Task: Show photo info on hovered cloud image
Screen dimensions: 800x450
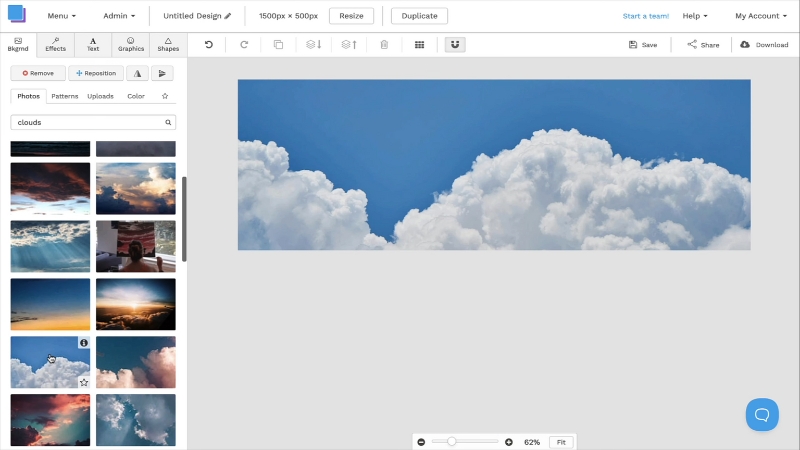Action: (84, 343)
